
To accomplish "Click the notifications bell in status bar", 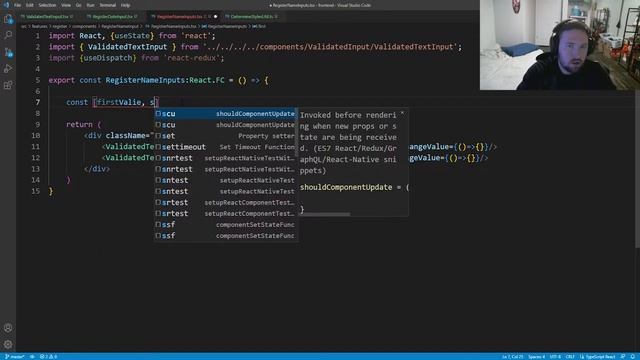I will (633, 357).
